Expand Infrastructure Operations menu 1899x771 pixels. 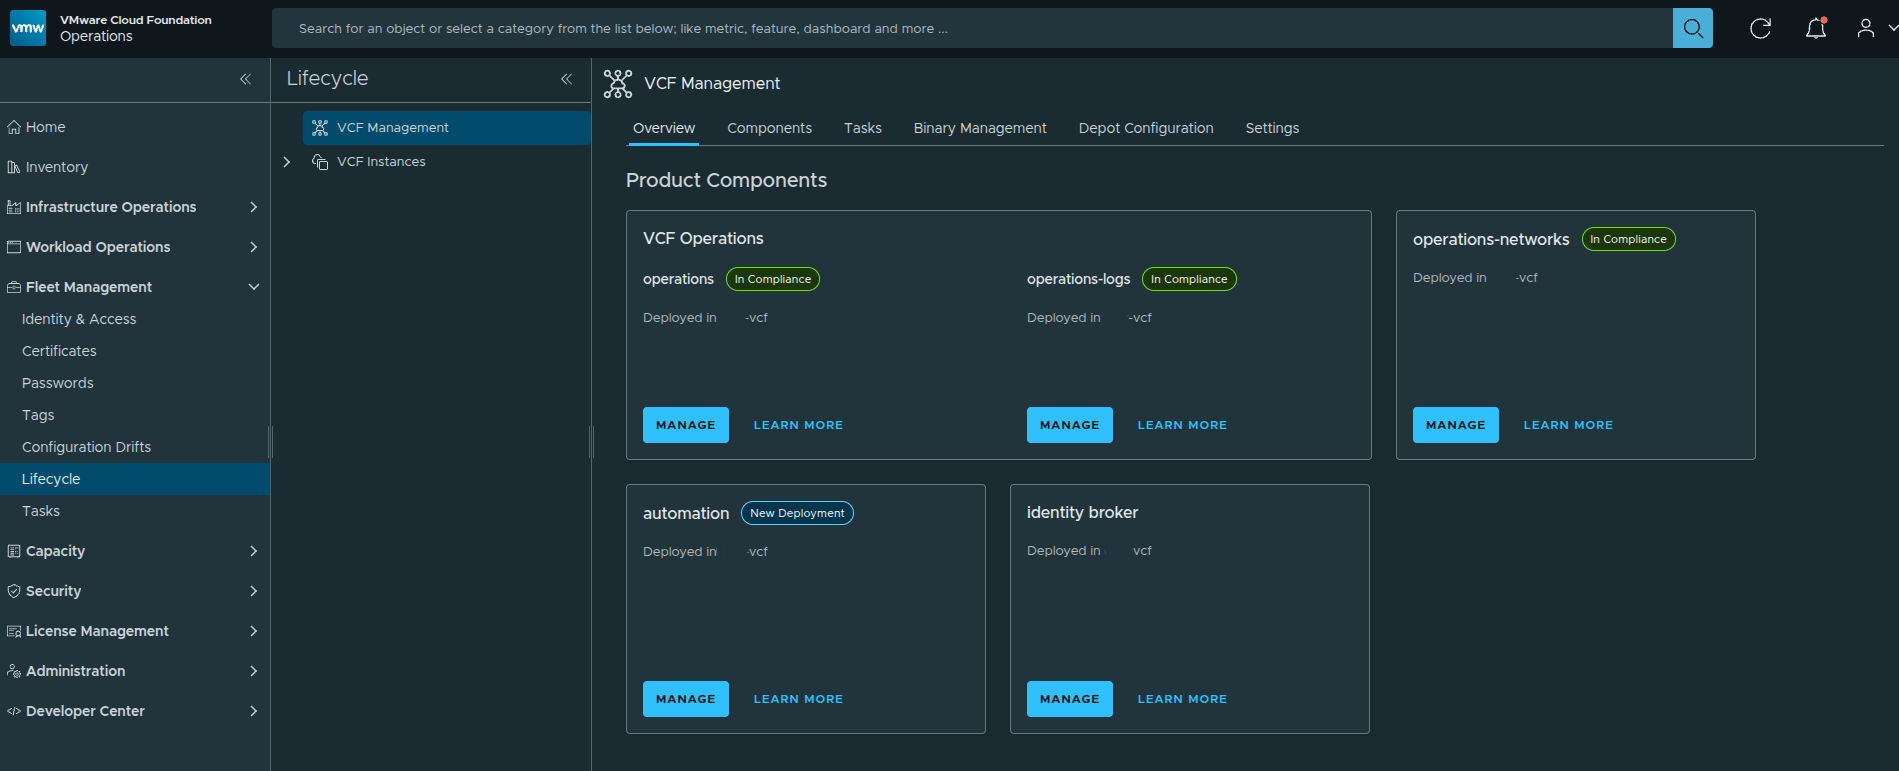(253, 207)
